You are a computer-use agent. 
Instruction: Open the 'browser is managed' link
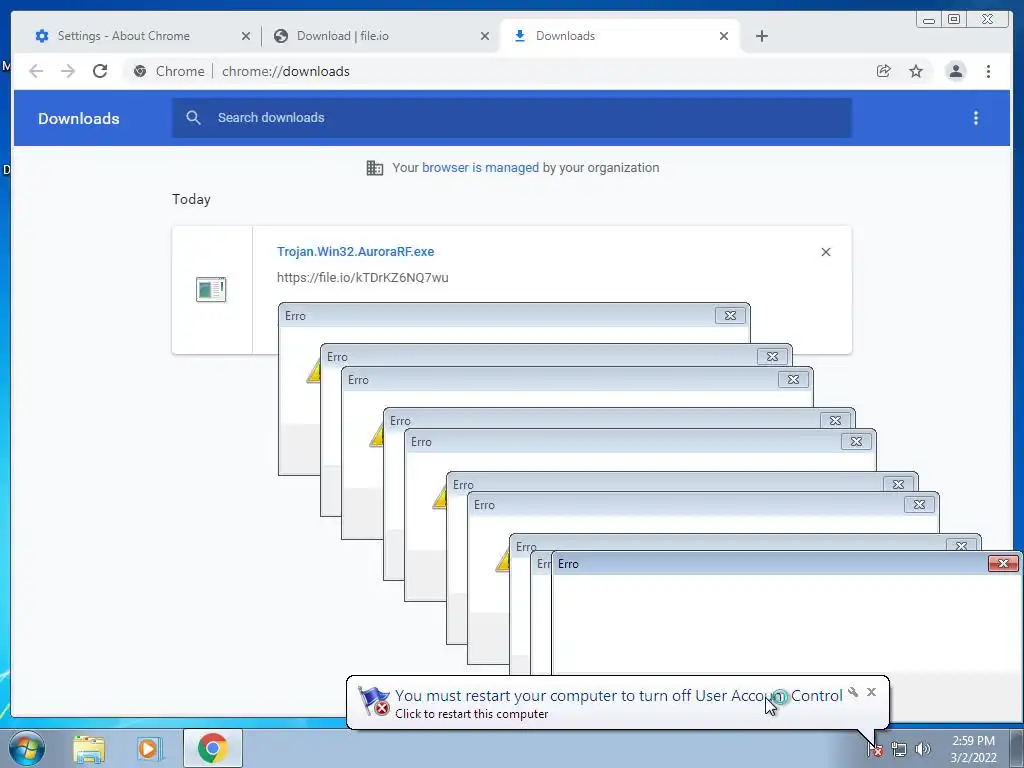481,168
